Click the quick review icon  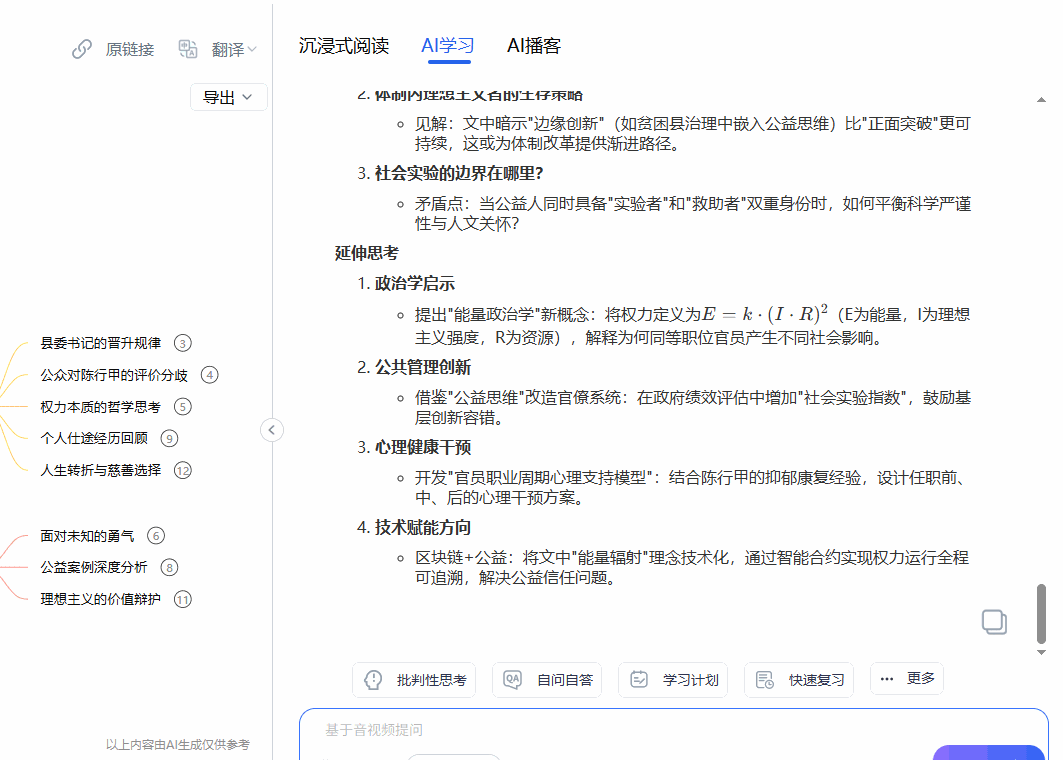tap(765, 680)
